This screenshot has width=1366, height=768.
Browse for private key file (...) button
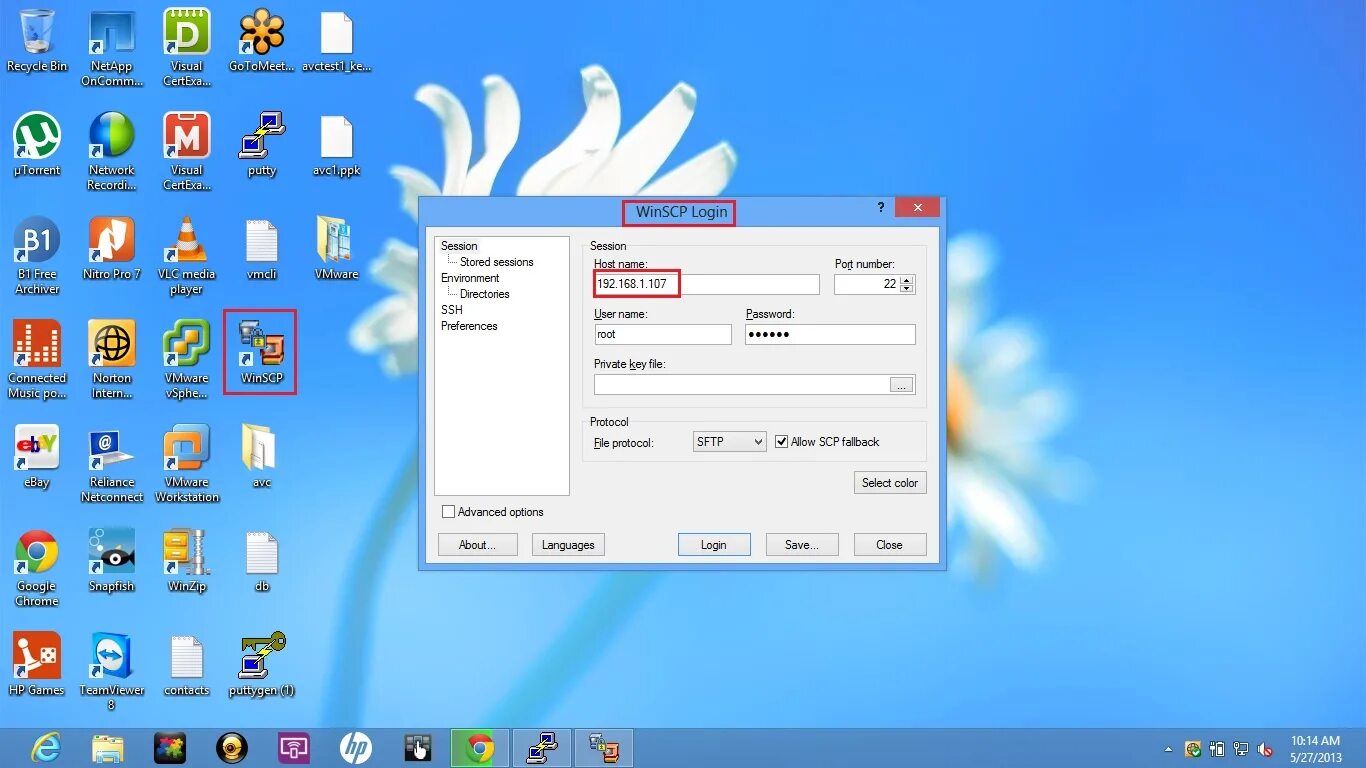click(901, 385)
